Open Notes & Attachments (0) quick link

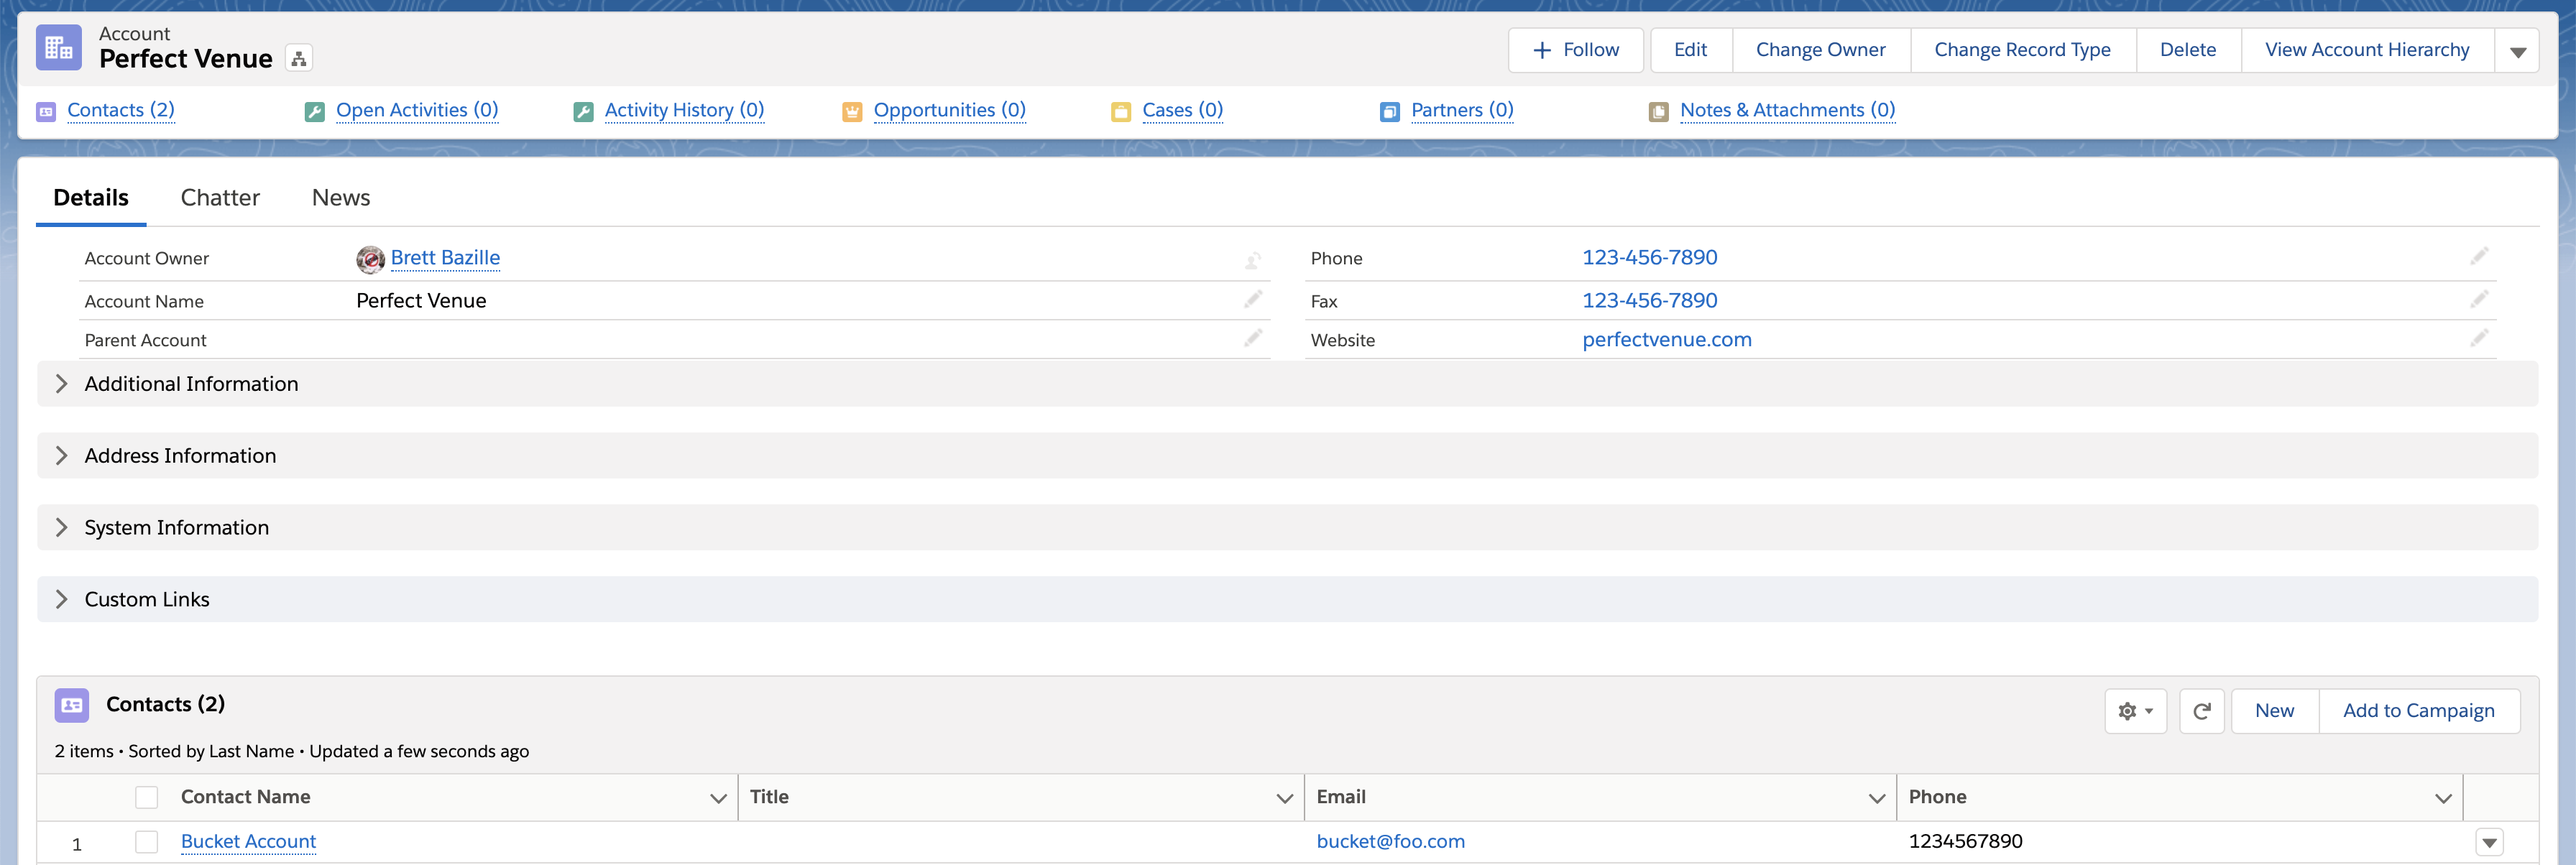1788,110
